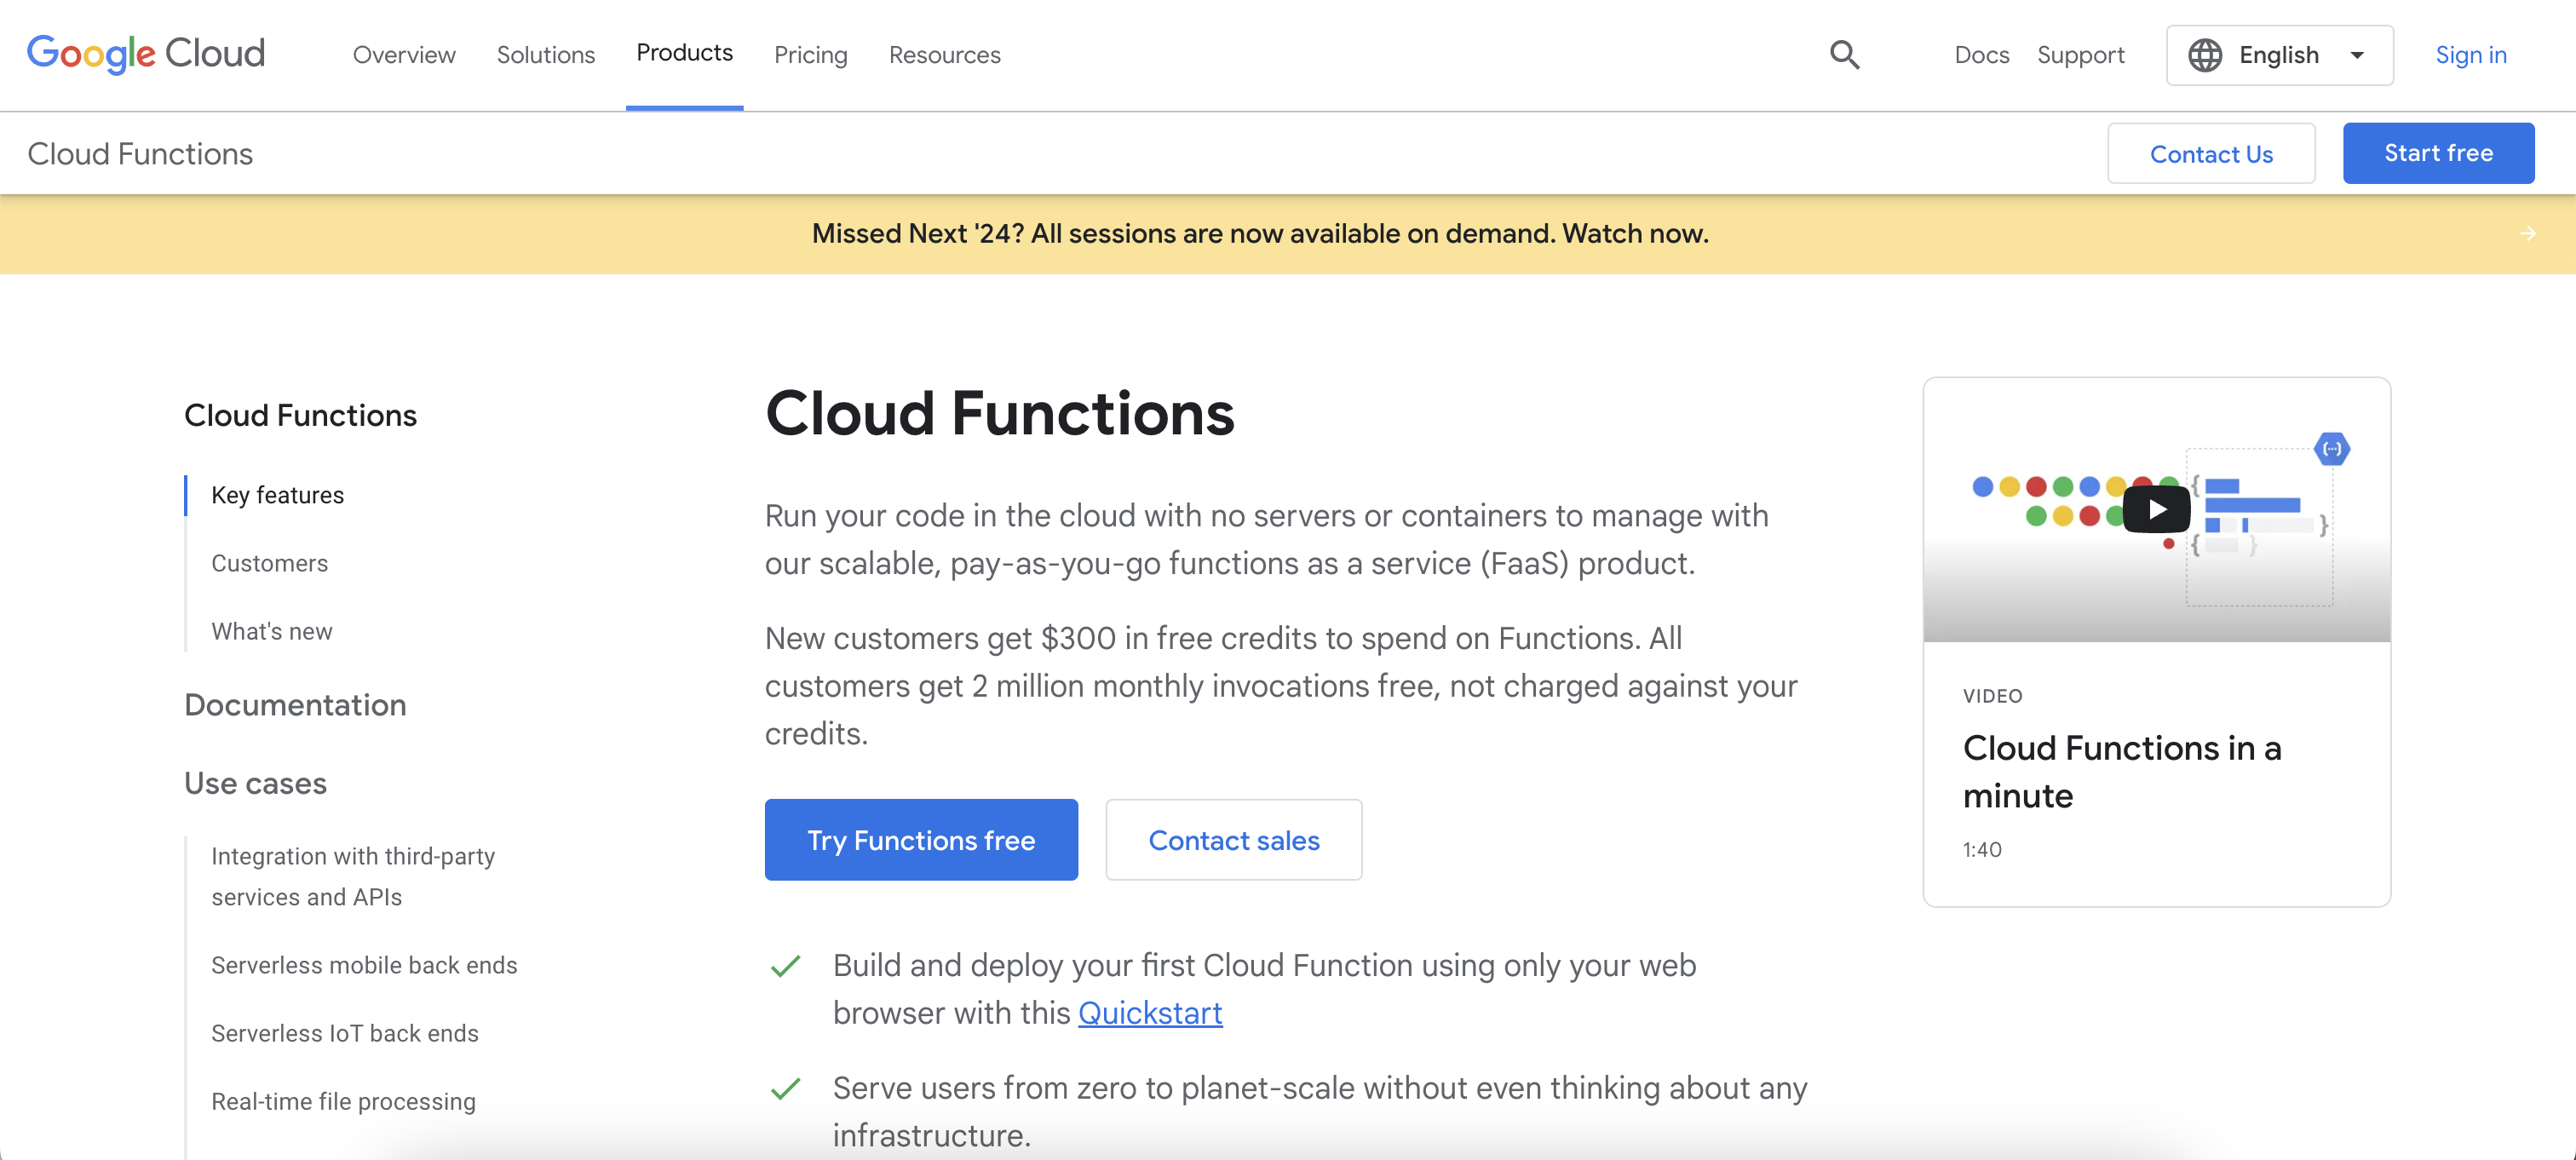
Task: Expand the Use cases section
Action: click(256, 782)
